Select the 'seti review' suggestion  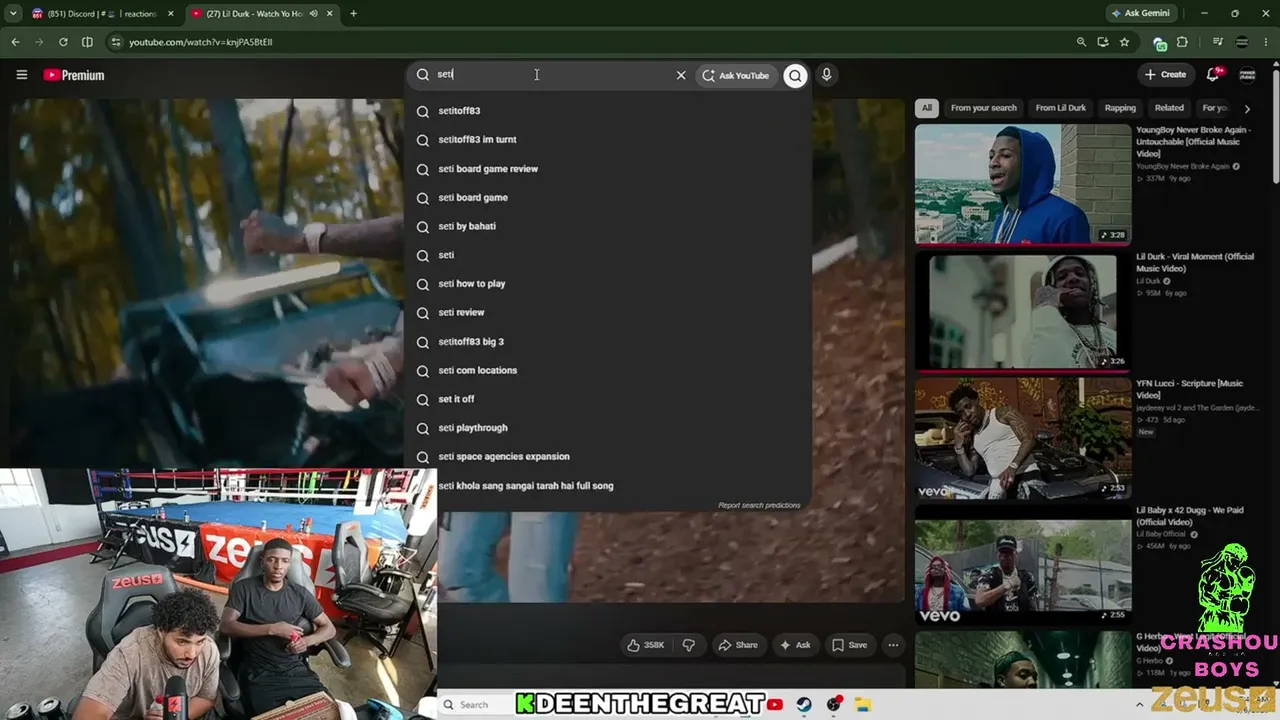tap(608, 313)
